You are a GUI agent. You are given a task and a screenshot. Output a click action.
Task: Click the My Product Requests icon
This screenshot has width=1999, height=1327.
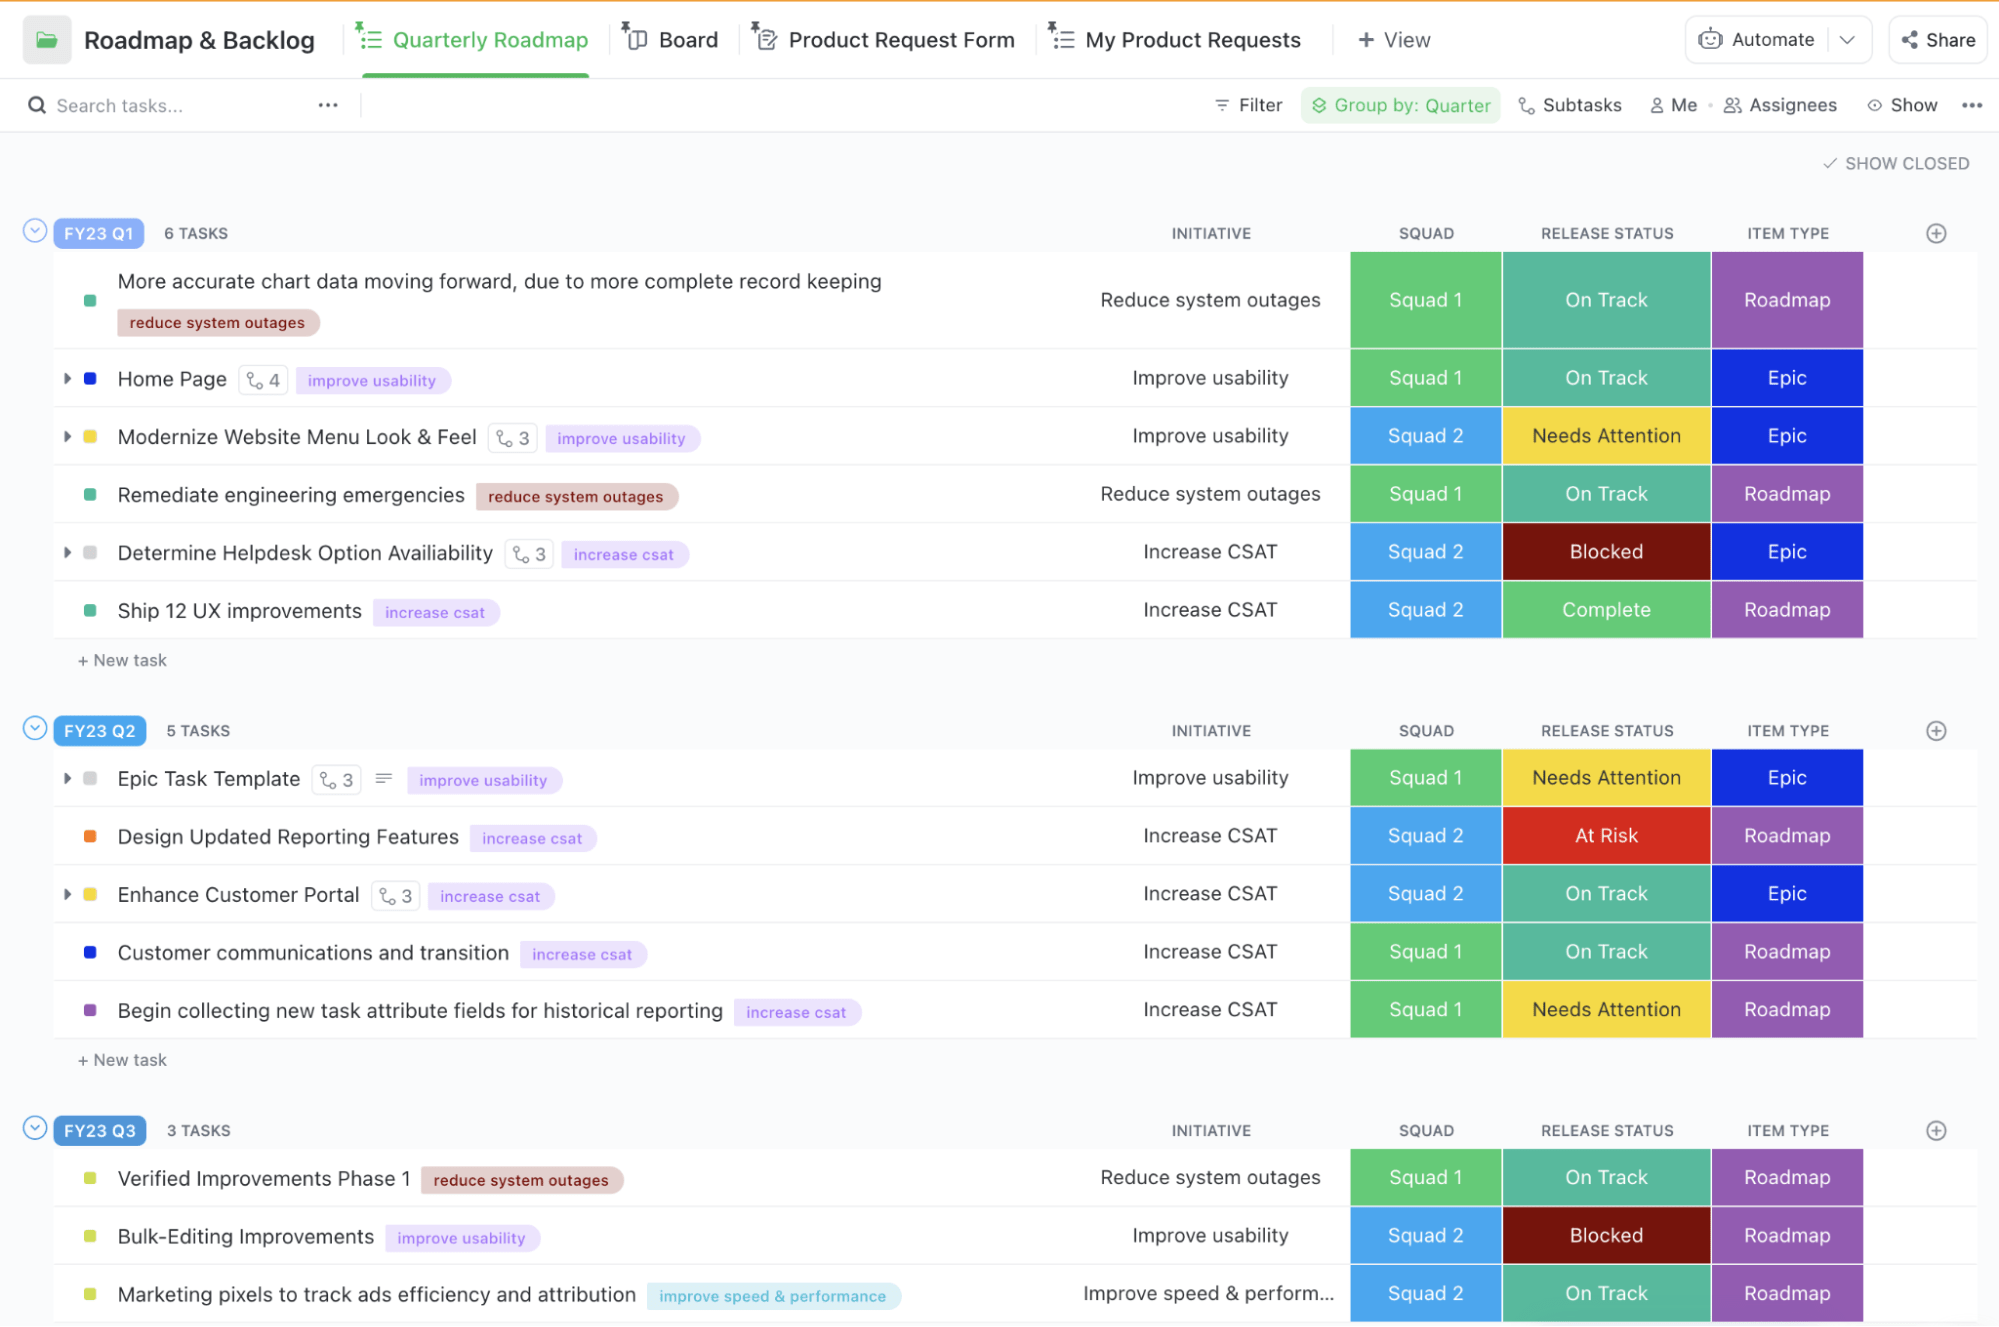click(x=1059, y=39)
